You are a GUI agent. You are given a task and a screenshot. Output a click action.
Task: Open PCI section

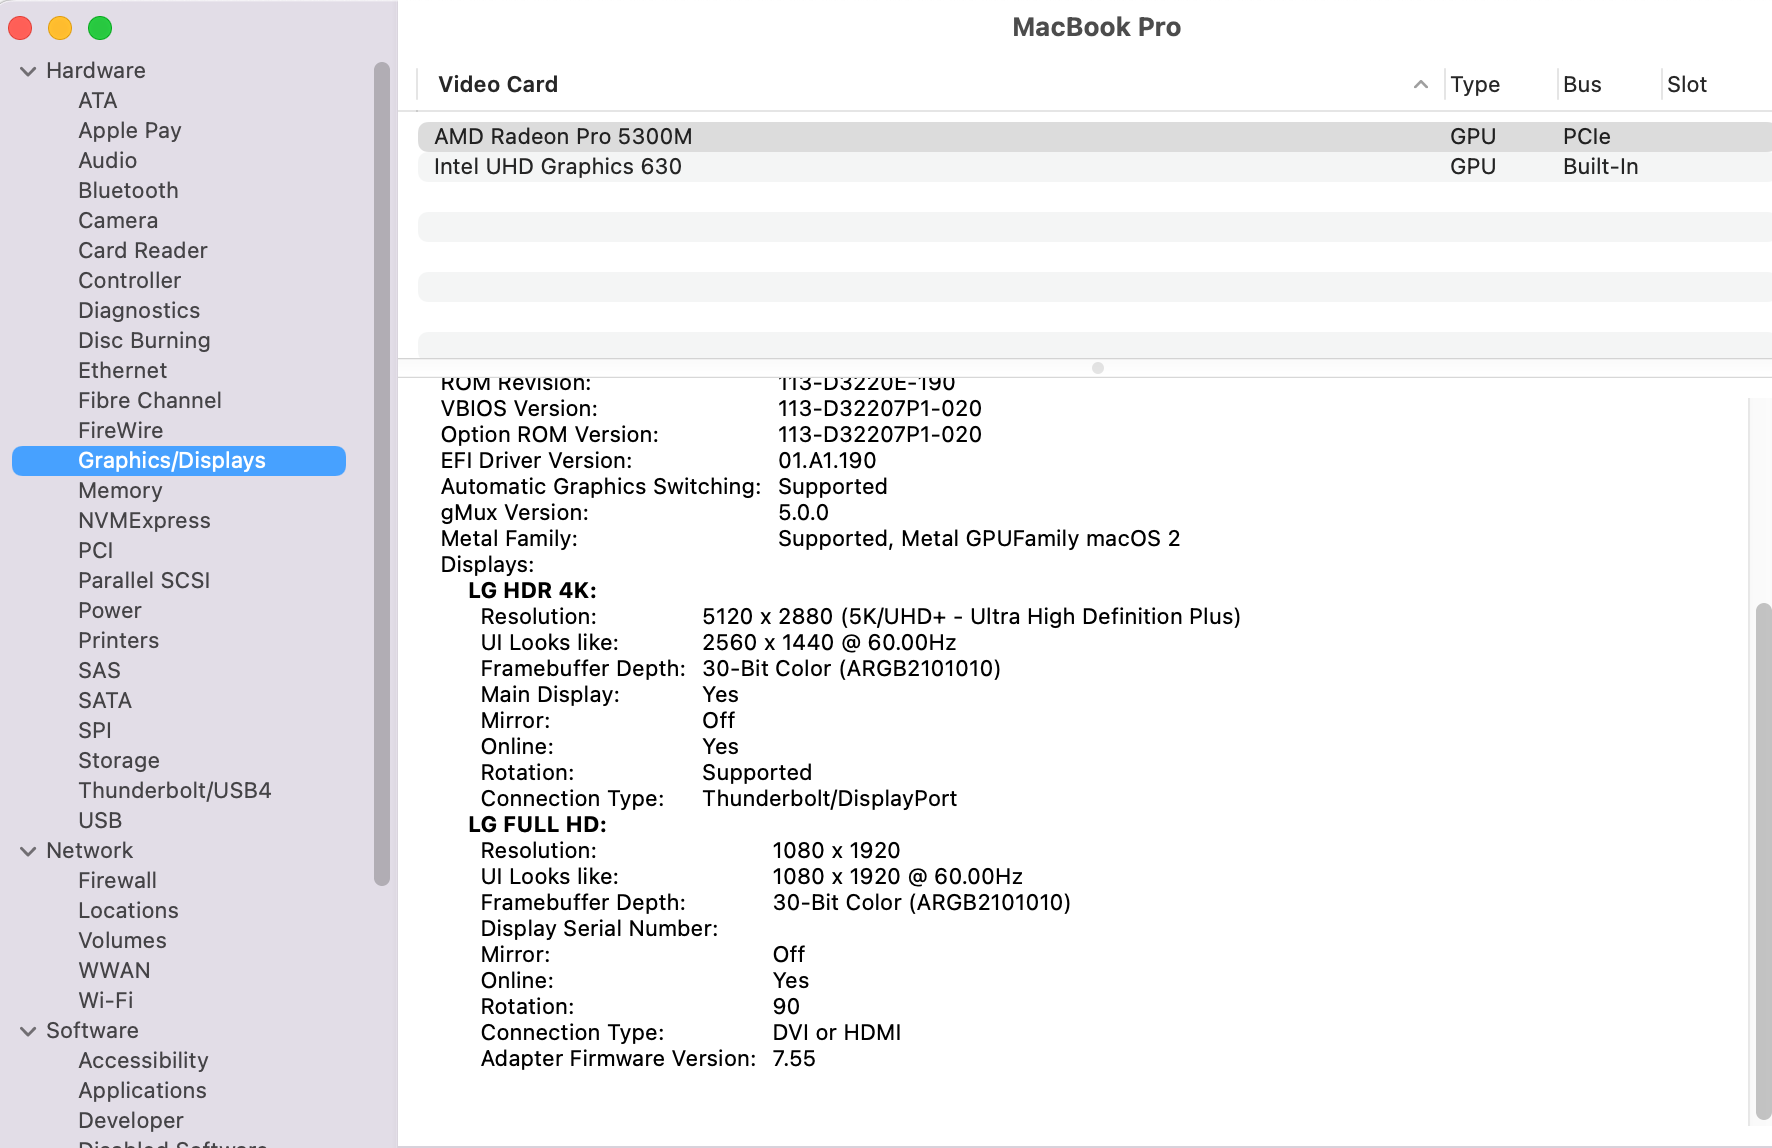(96, 551)
